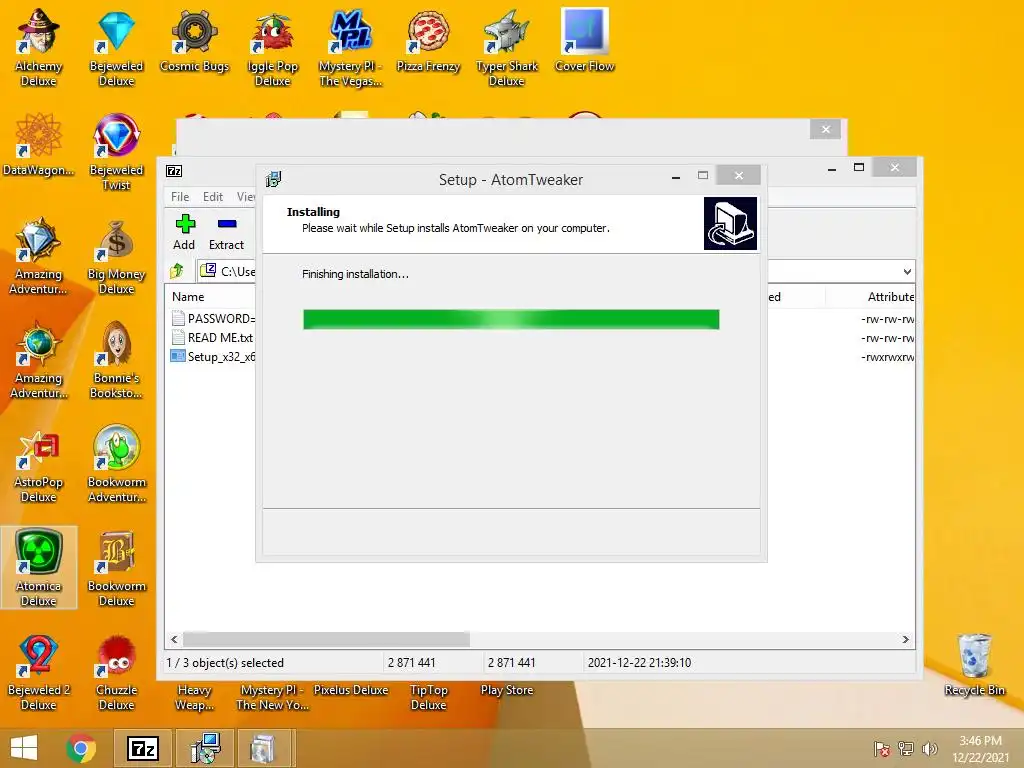
Task: Open DataWagon desktop shortcut
Action: click(39, 144)
